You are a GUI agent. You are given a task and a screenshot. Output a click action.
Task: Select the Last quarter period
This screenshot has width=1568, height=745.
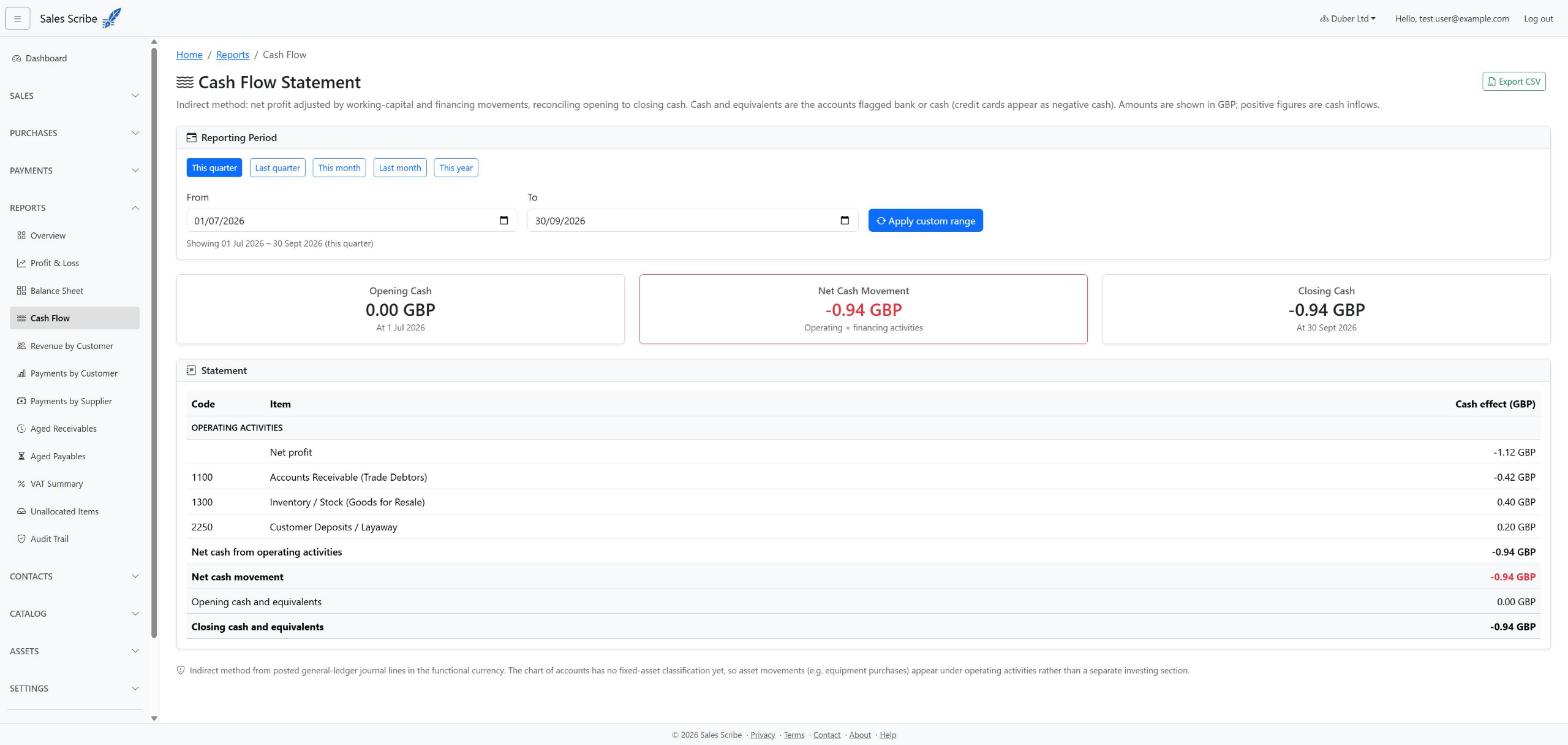278,168
